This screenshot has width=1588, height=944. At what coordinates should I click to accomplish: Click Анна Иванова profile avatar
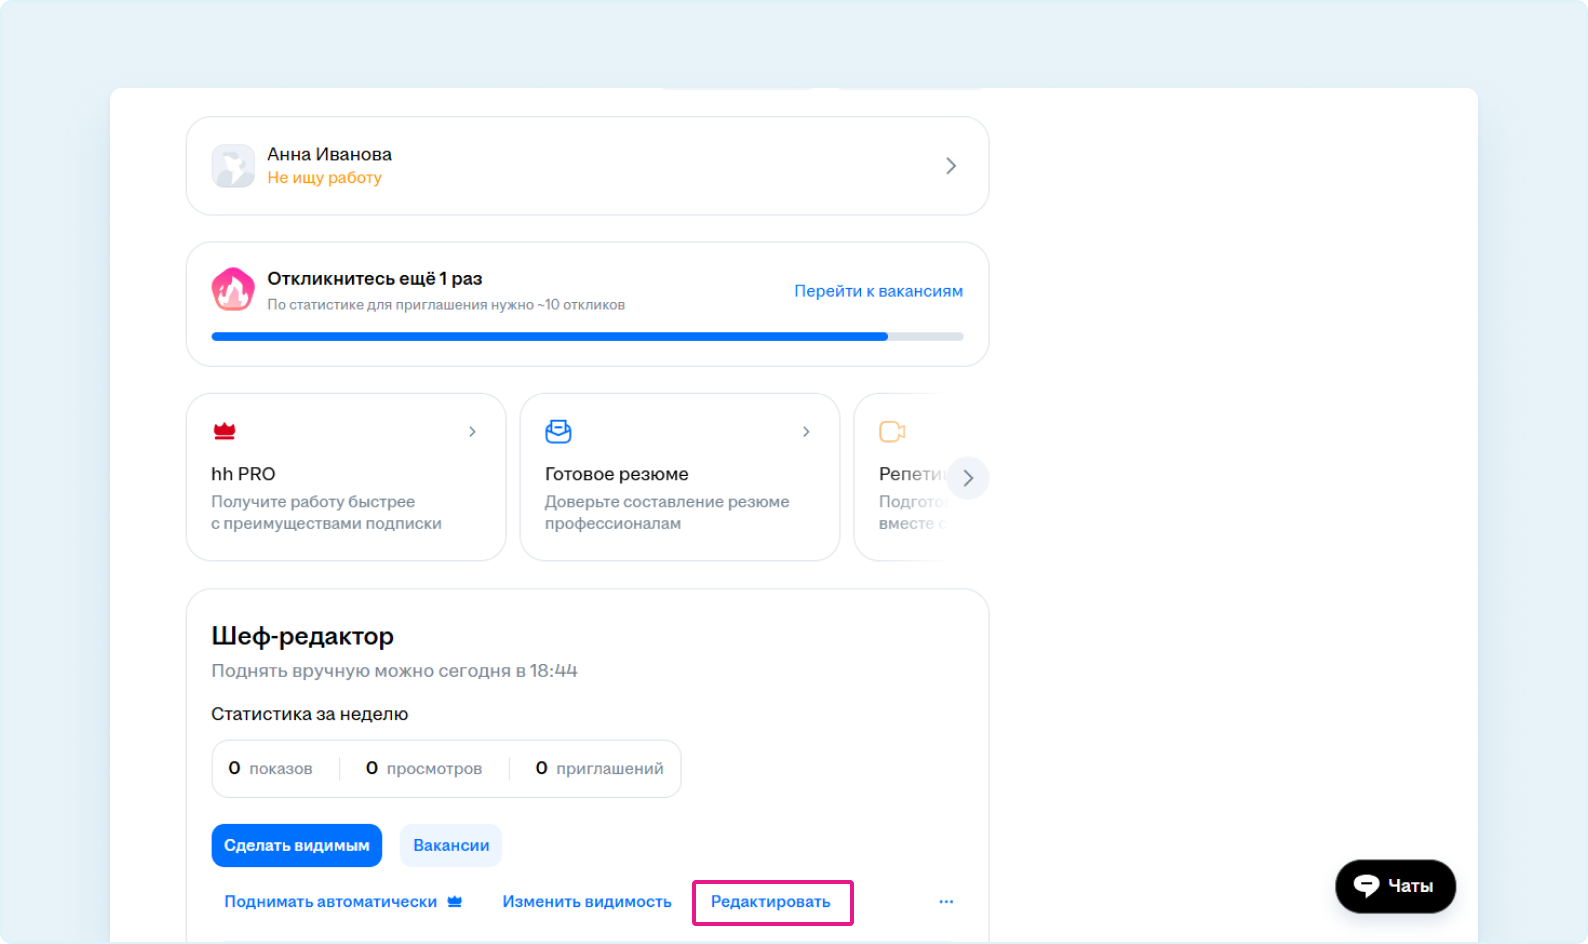(233, 166)
